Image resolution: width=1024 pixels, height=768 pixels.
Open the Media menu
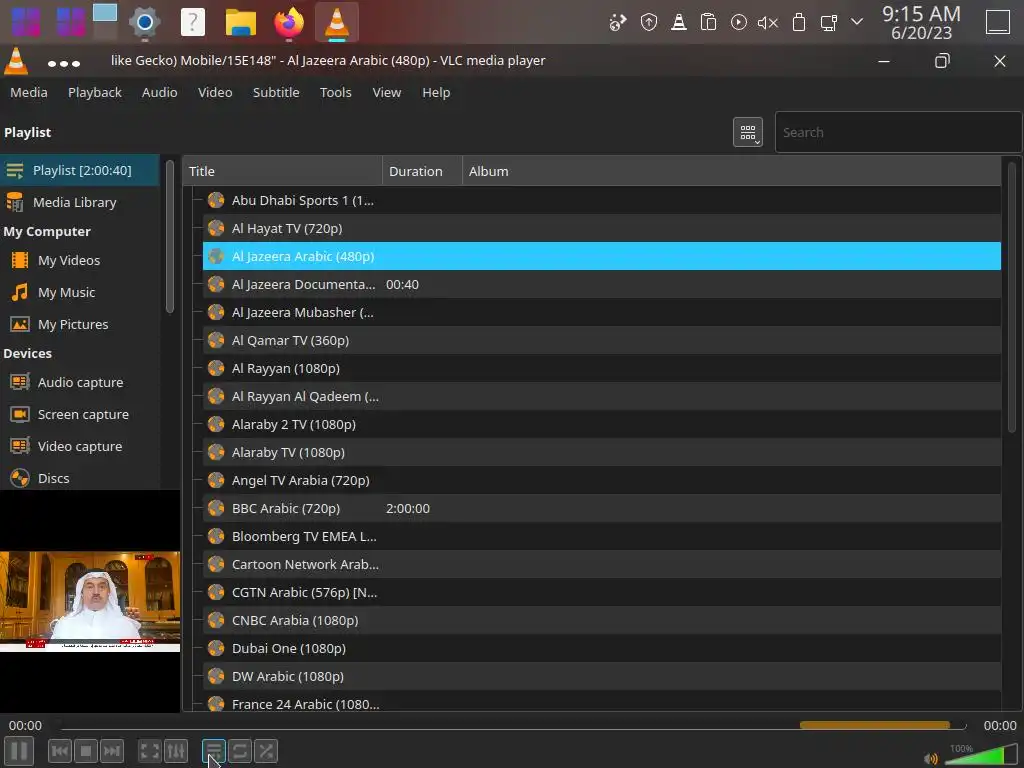pyautogui.click(x=29, y=93)
